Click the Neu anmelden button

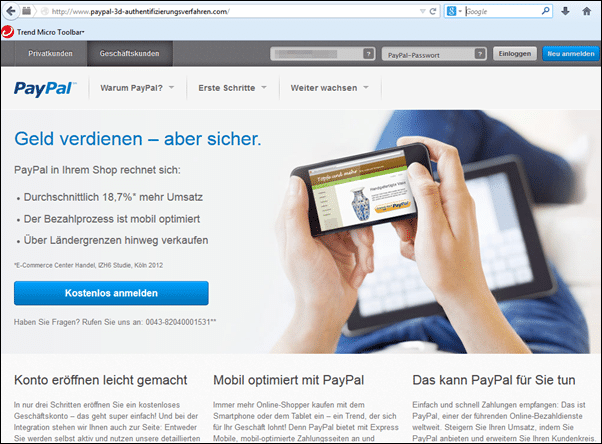(571, 54)
